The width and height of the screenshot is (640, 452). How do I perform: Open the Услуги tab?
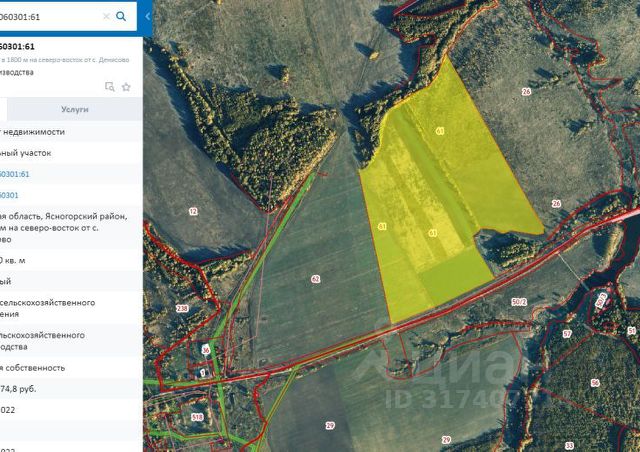pyautogui.click(x=75, y=109)
